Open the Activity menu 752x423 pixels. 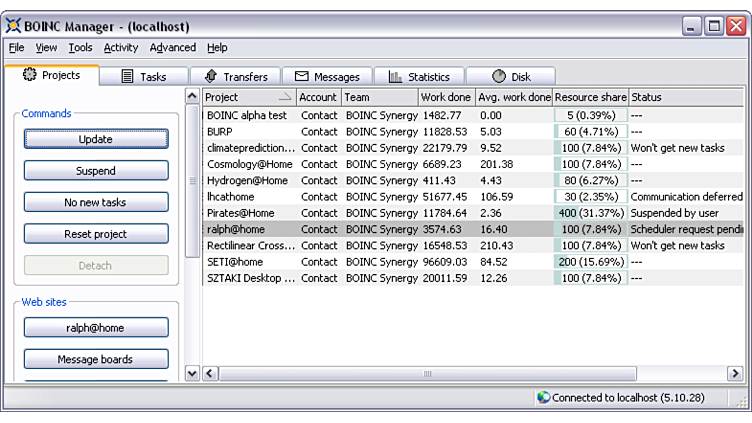click(x=121, y=48)
